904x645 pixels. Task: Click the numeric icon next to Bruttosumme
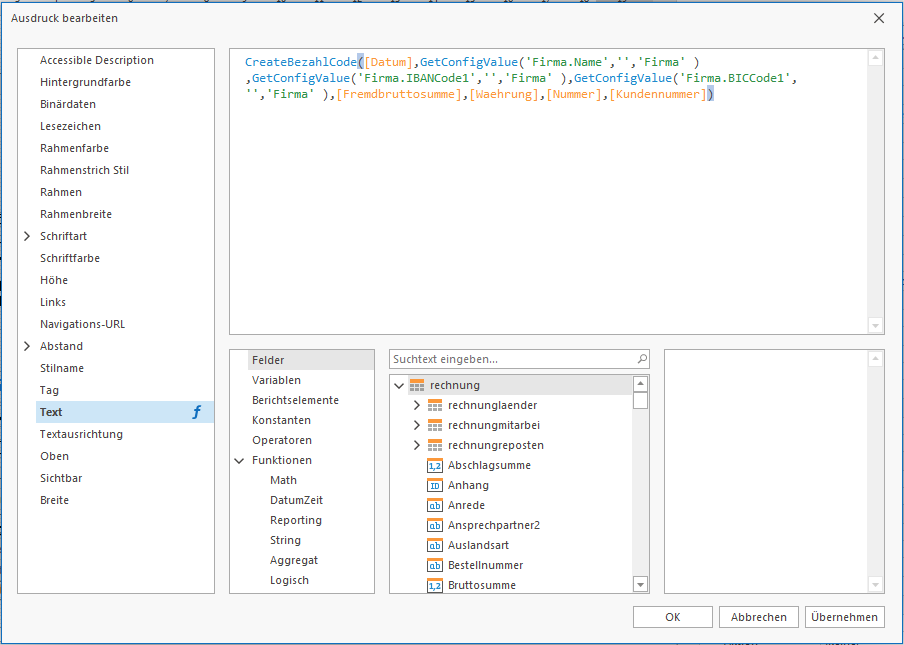(x=435, y=585)
